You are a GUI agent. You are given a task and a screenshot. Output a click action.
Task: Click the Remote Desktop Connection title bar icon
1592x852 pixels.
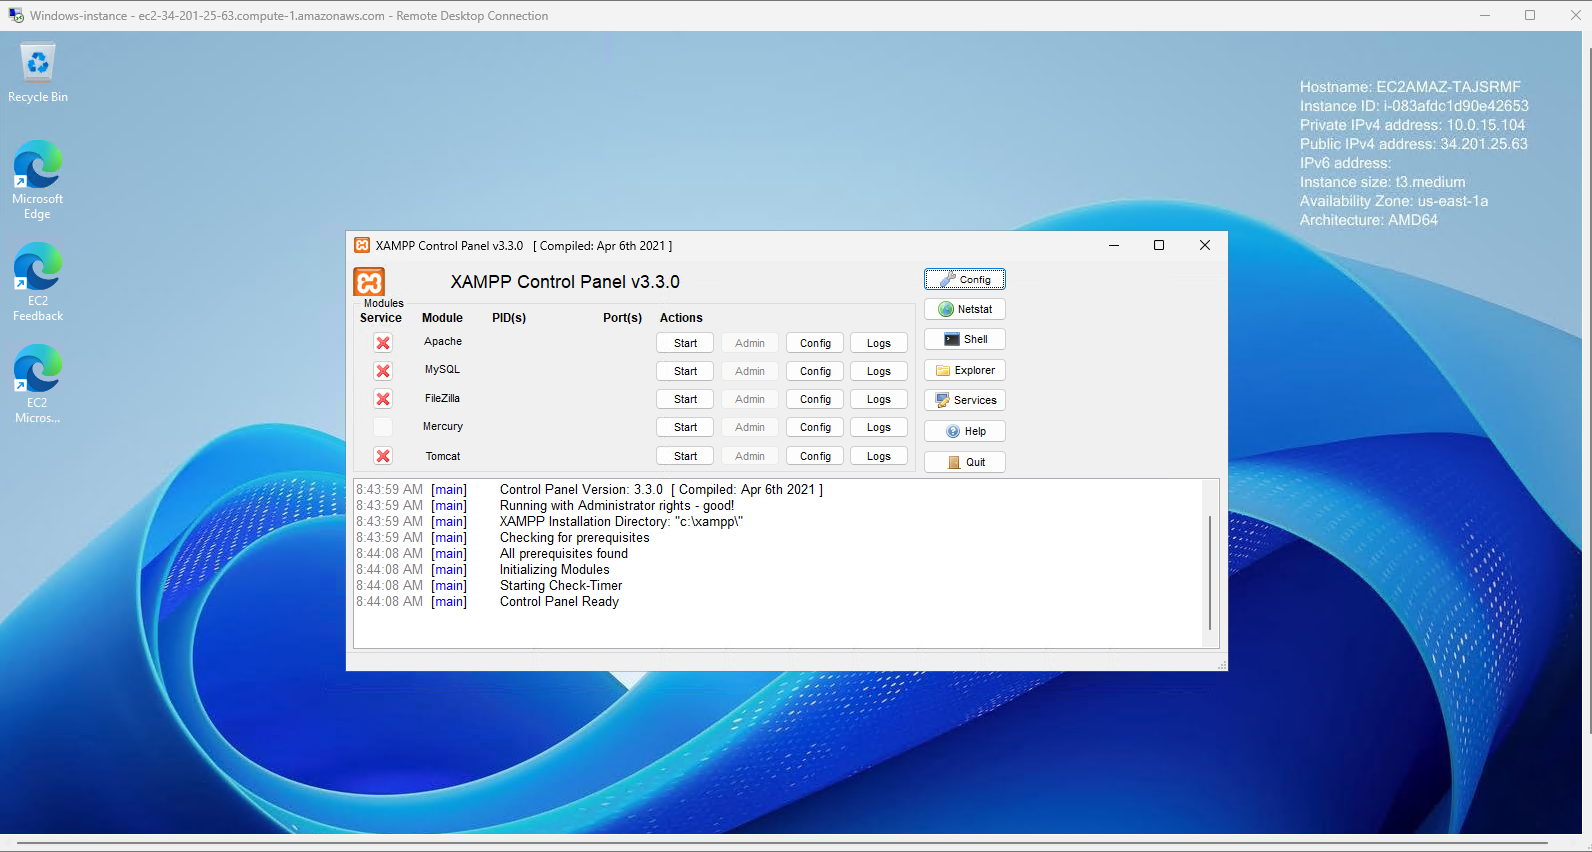16,16
